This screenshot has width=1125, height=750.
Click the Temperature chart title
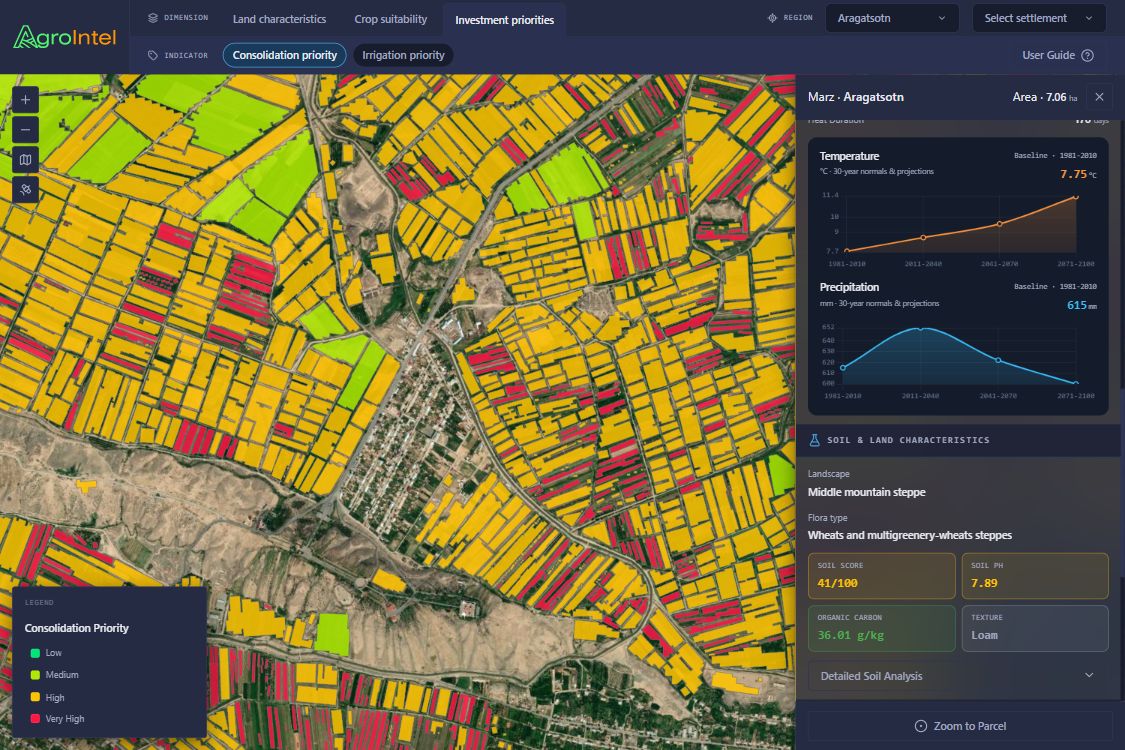point(849,156)
